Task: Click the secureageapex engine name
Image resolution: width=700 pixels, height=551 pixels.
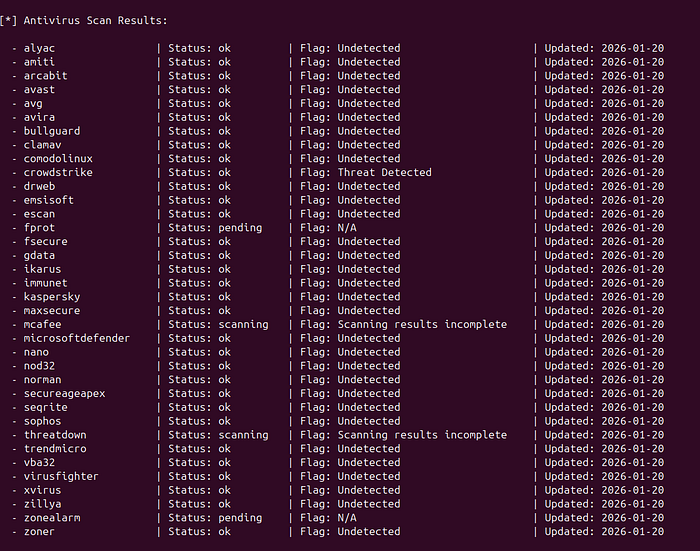Action: pyautogui.click(x=64, y=394)
